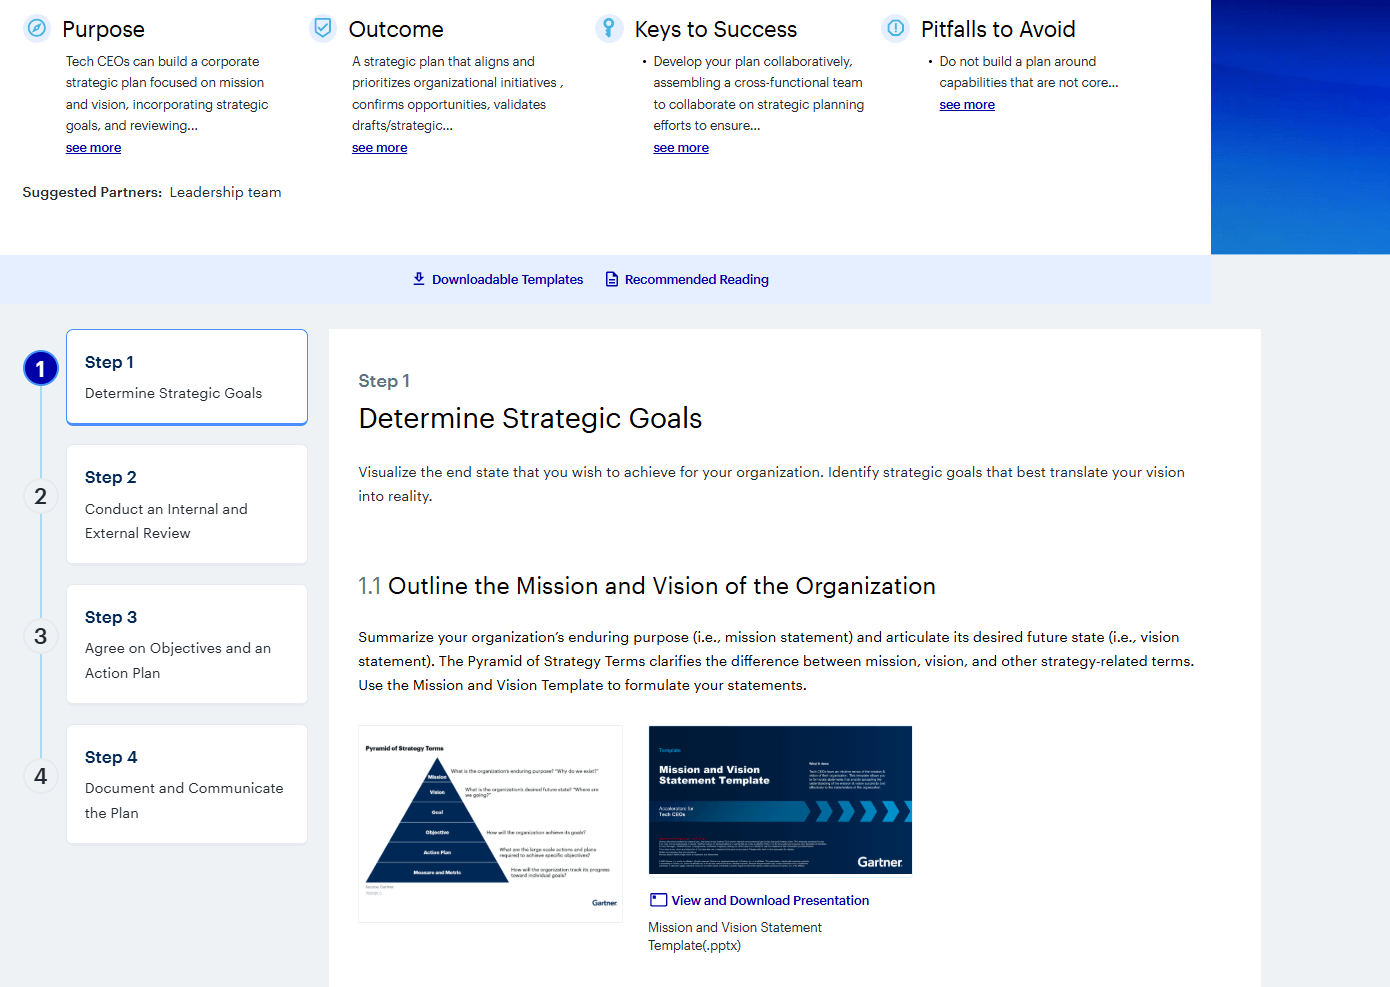This screenshot has width=1390, height=987.
Task: Open Step 4 Document and Communicate the Plan
Action: 186,784
